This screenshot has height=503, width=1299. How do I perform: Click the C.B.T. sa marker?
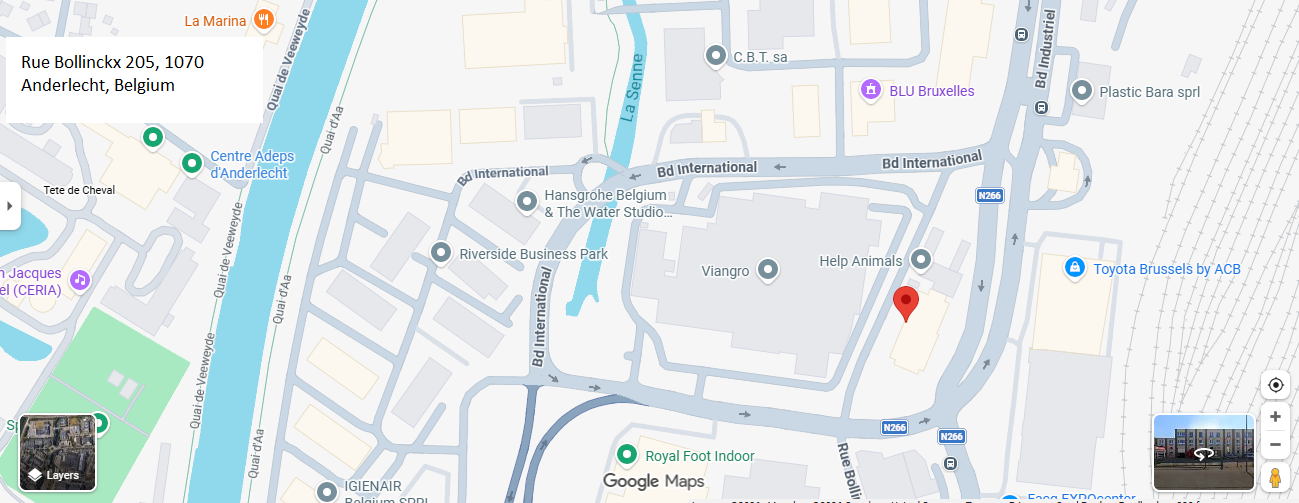(715, 56)
